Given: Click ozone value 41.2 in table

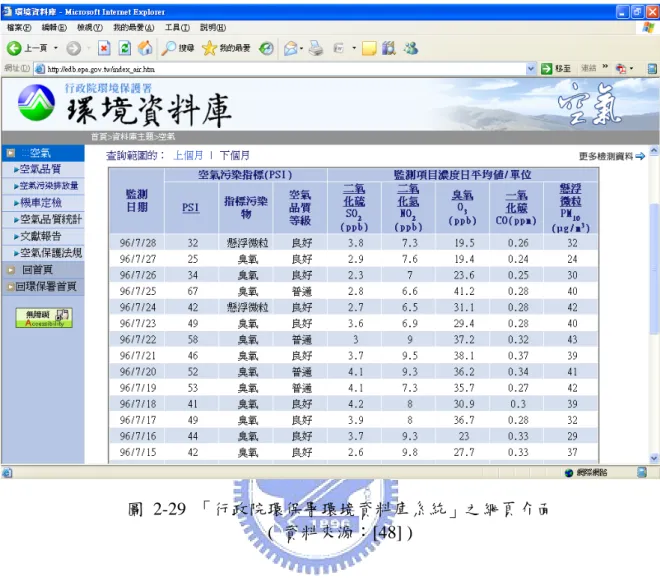Looking at the screenshot, I should click(464, 291).
